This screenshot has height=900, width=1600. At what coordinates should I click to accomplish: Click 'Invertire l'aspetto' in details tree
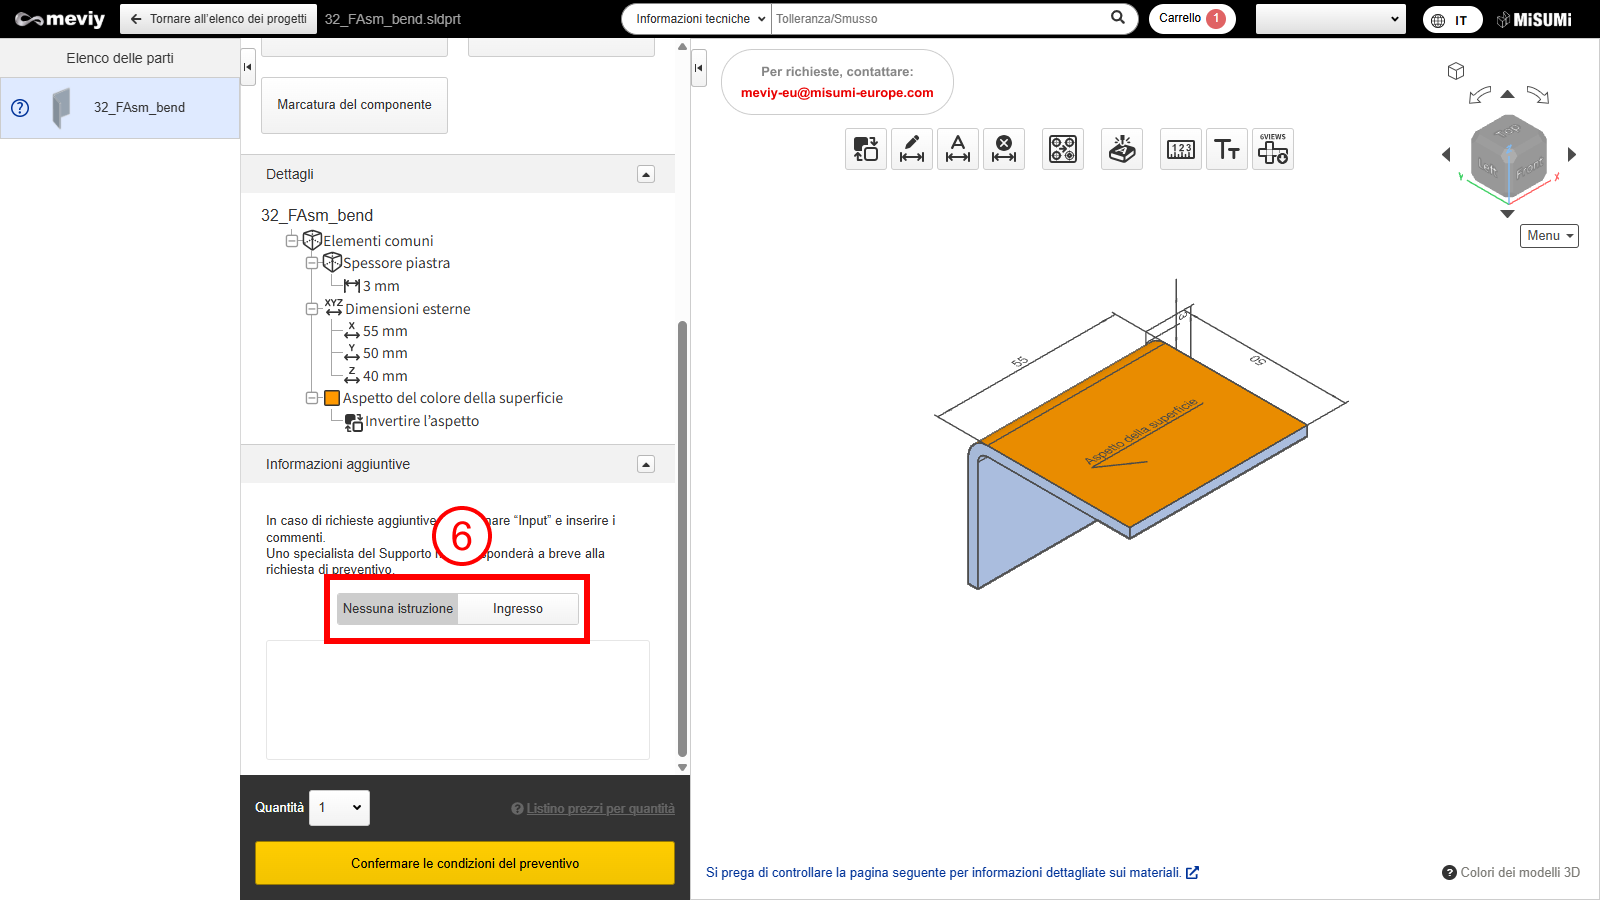pyautogui.click(x=421, y=422)
